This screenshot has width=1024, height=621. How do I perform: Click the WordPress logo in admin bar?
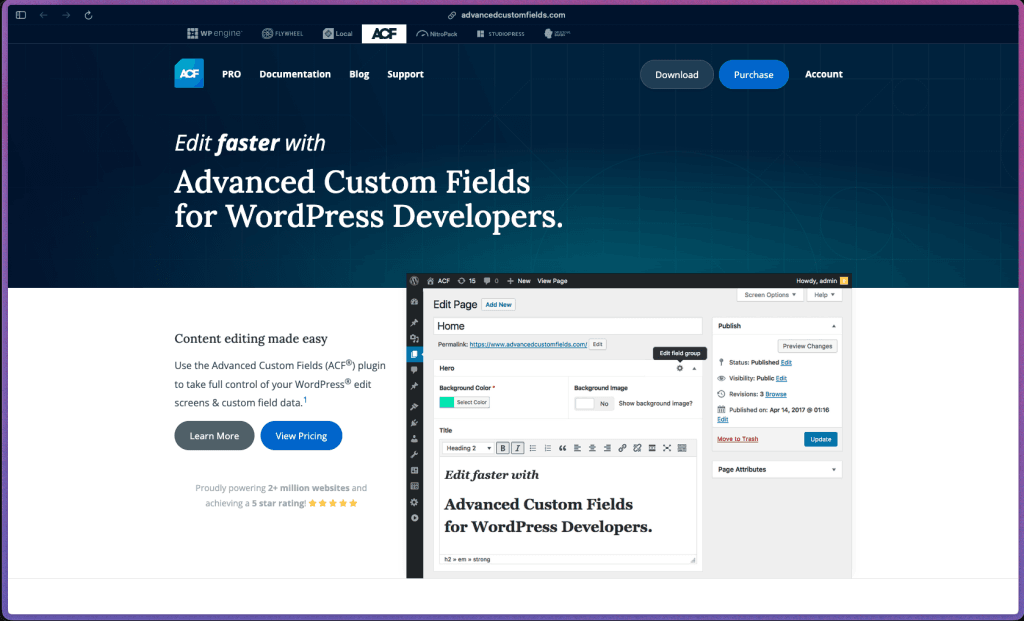[414, 281]
